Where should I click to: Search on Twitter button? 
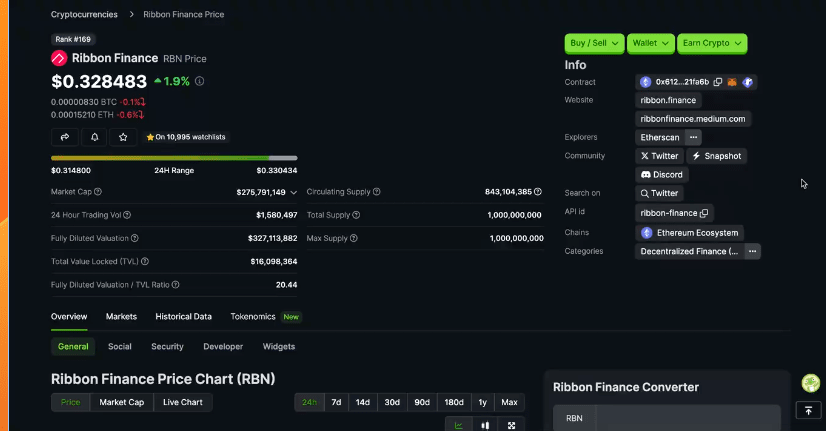point(659,193)
